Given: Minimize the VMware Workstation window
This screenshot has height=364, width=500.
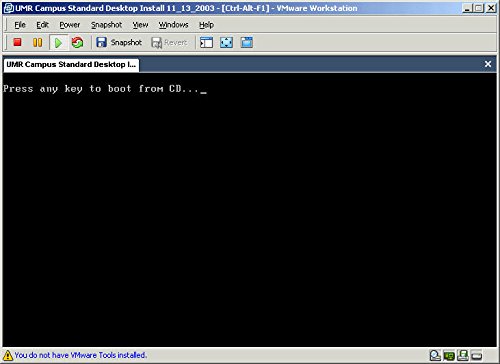Looking at the screenshot, I should coord(467,8).
